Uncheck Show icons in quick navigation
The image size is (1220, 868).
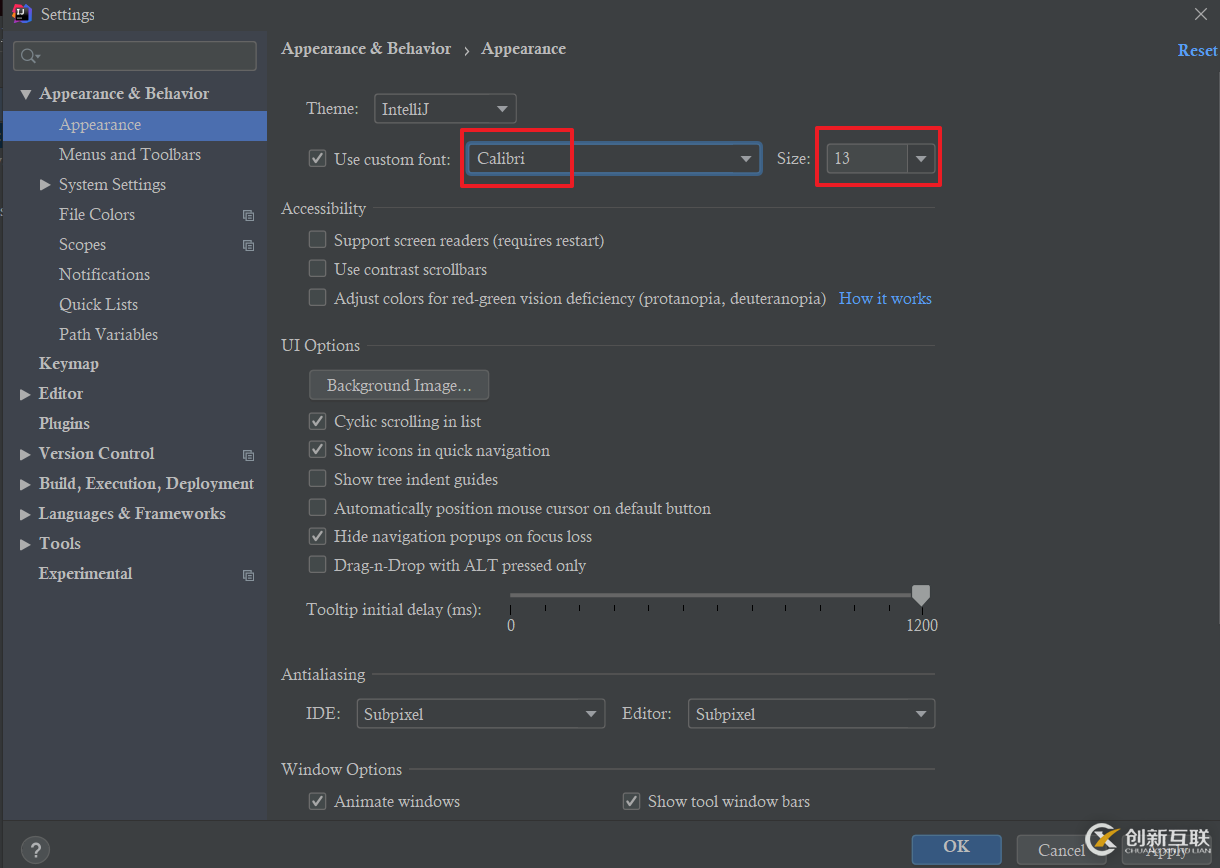(318, 450)
